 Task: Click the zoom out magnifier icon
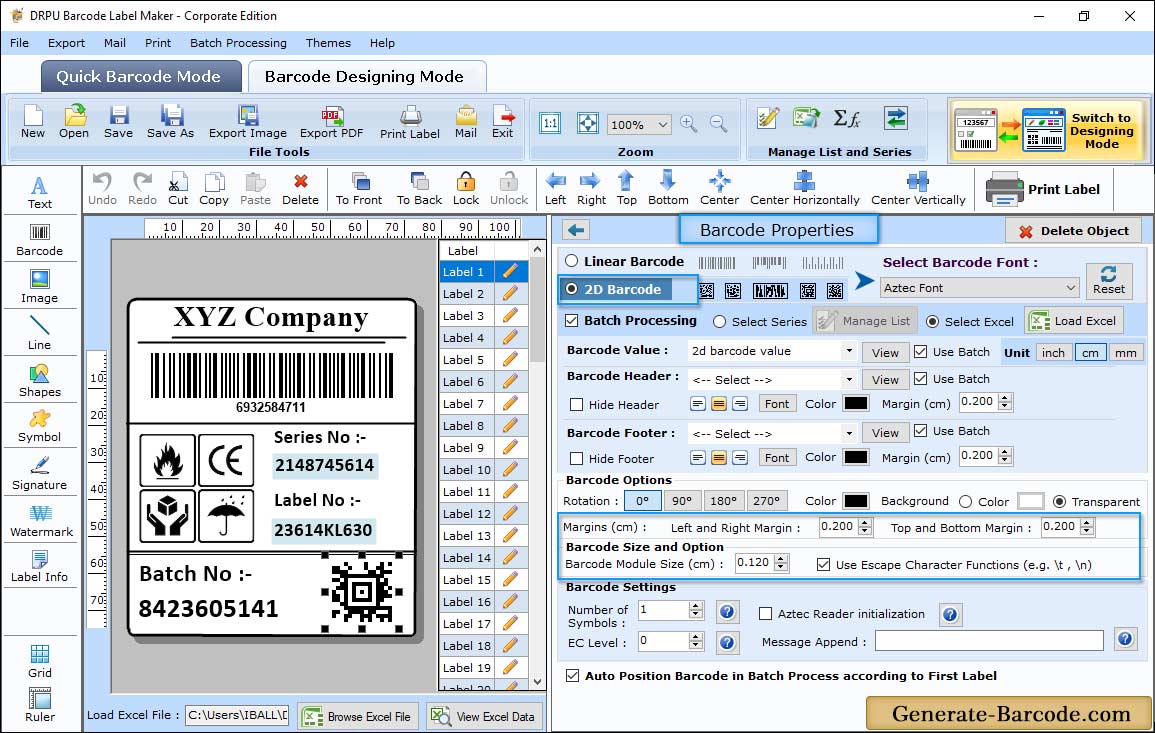point(718,124)
